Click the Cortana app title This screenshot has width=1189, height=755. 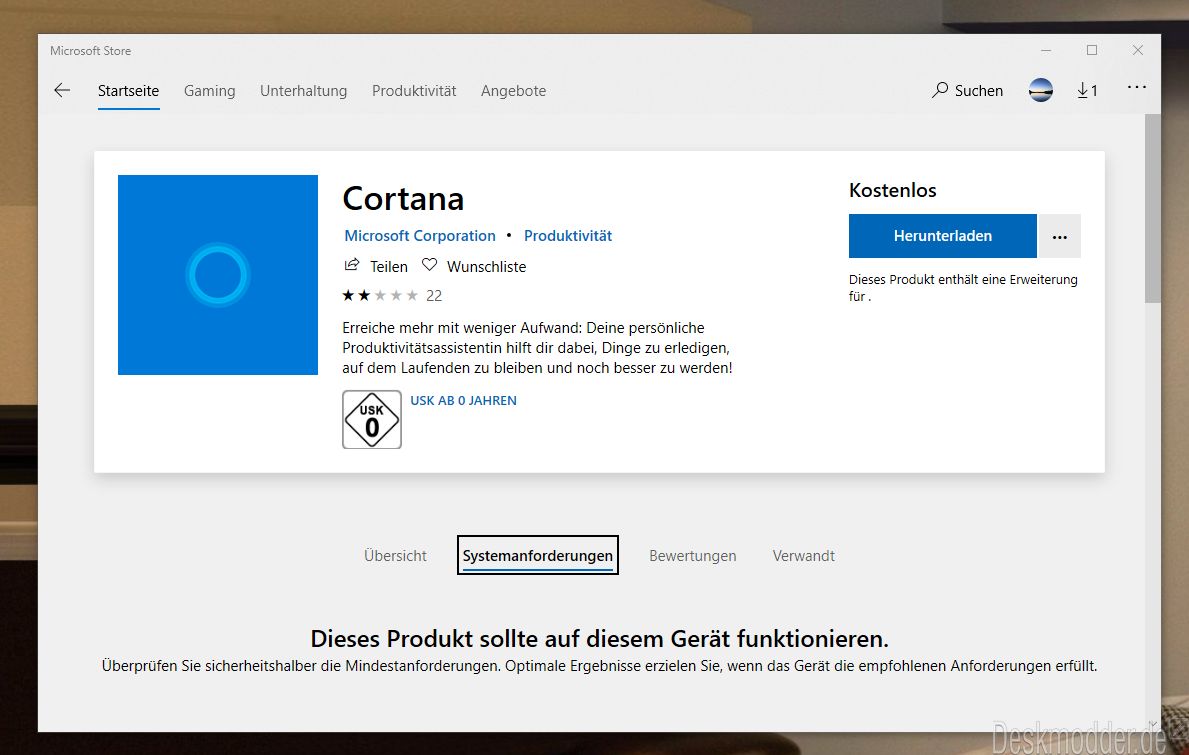(x=403, y=199)
